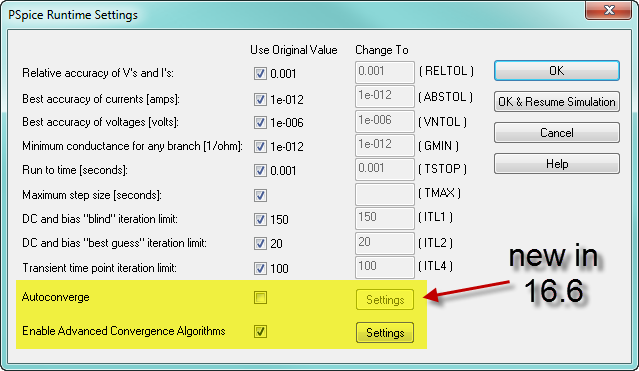The width and height of the screenshot is (639, 371).
Task: Click "DC and bias "blind" iteration limit:" label
Action: click(100, 219)
